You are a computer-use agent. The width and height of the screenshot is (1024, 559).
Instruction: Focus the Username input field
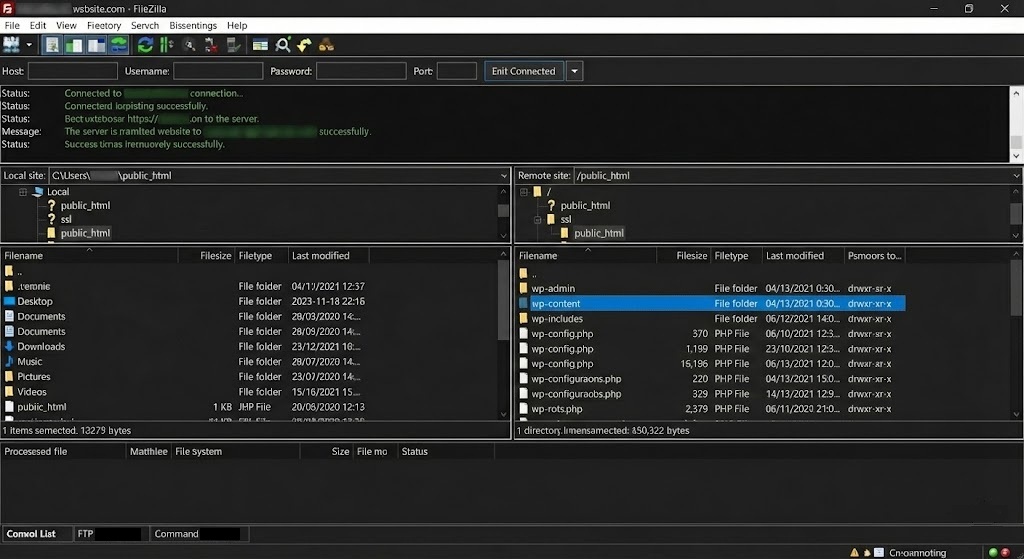pos(218,71)
